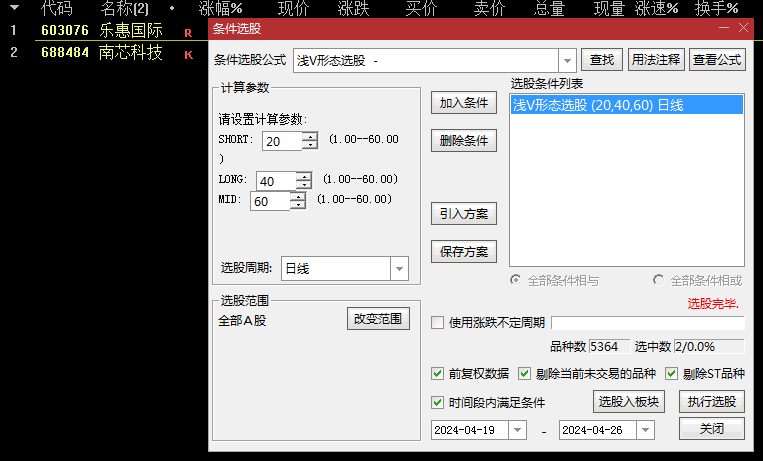Click the K marker beside 南芯科技
The width and height of the screenshot is (763, 461).
(188, 55)
